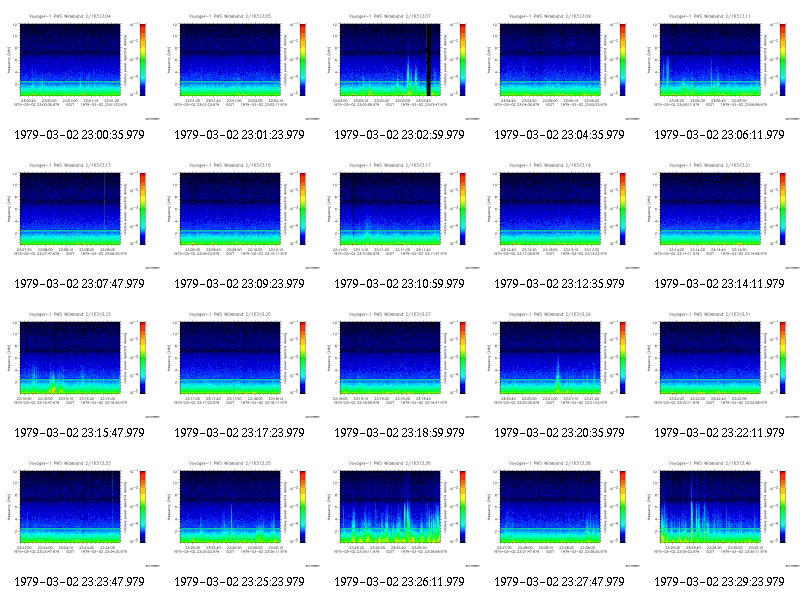800x596 pixels.
Task: Pick the date text "1979-03-02 23:27:47.979"
Action: (x=559, y=582)
